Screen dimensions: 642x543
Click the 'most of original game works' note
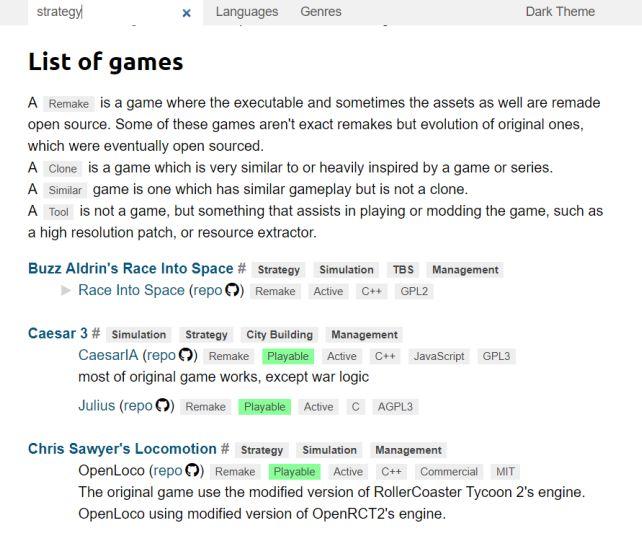[224, 377]
